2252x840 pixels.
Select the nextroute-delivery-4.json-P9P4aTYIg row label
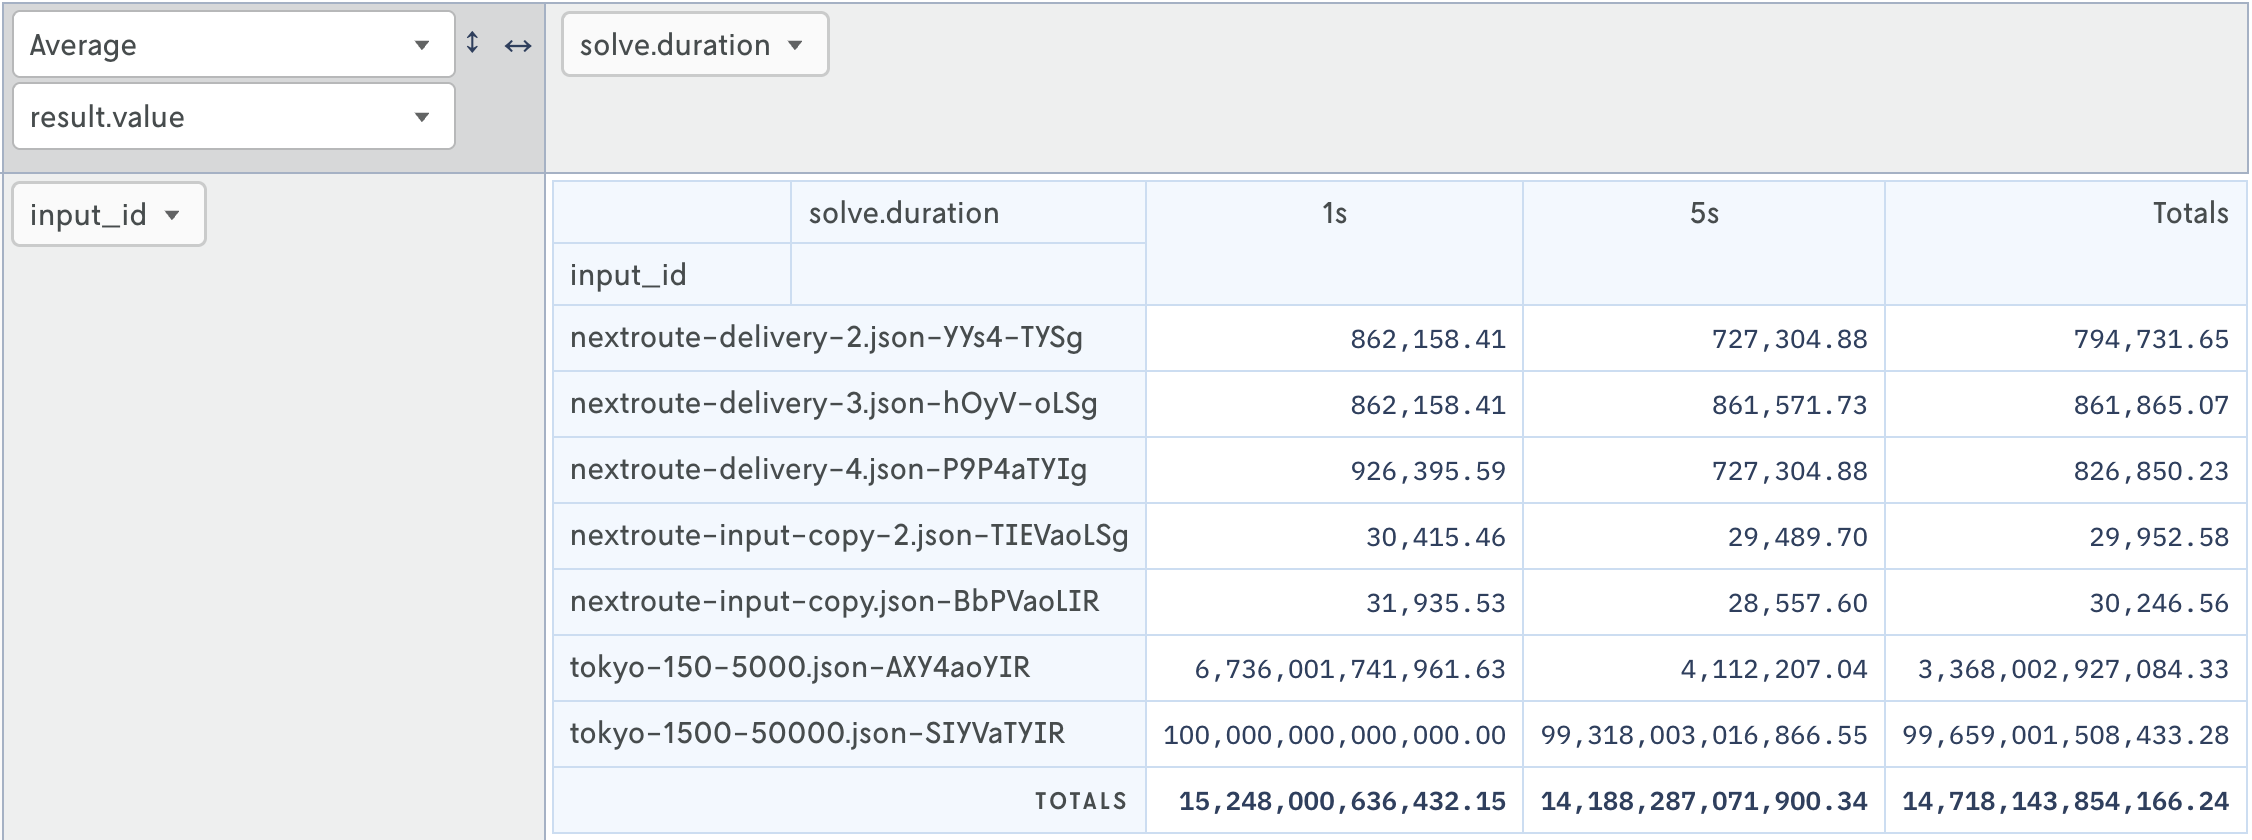click(x=828, y=470)
